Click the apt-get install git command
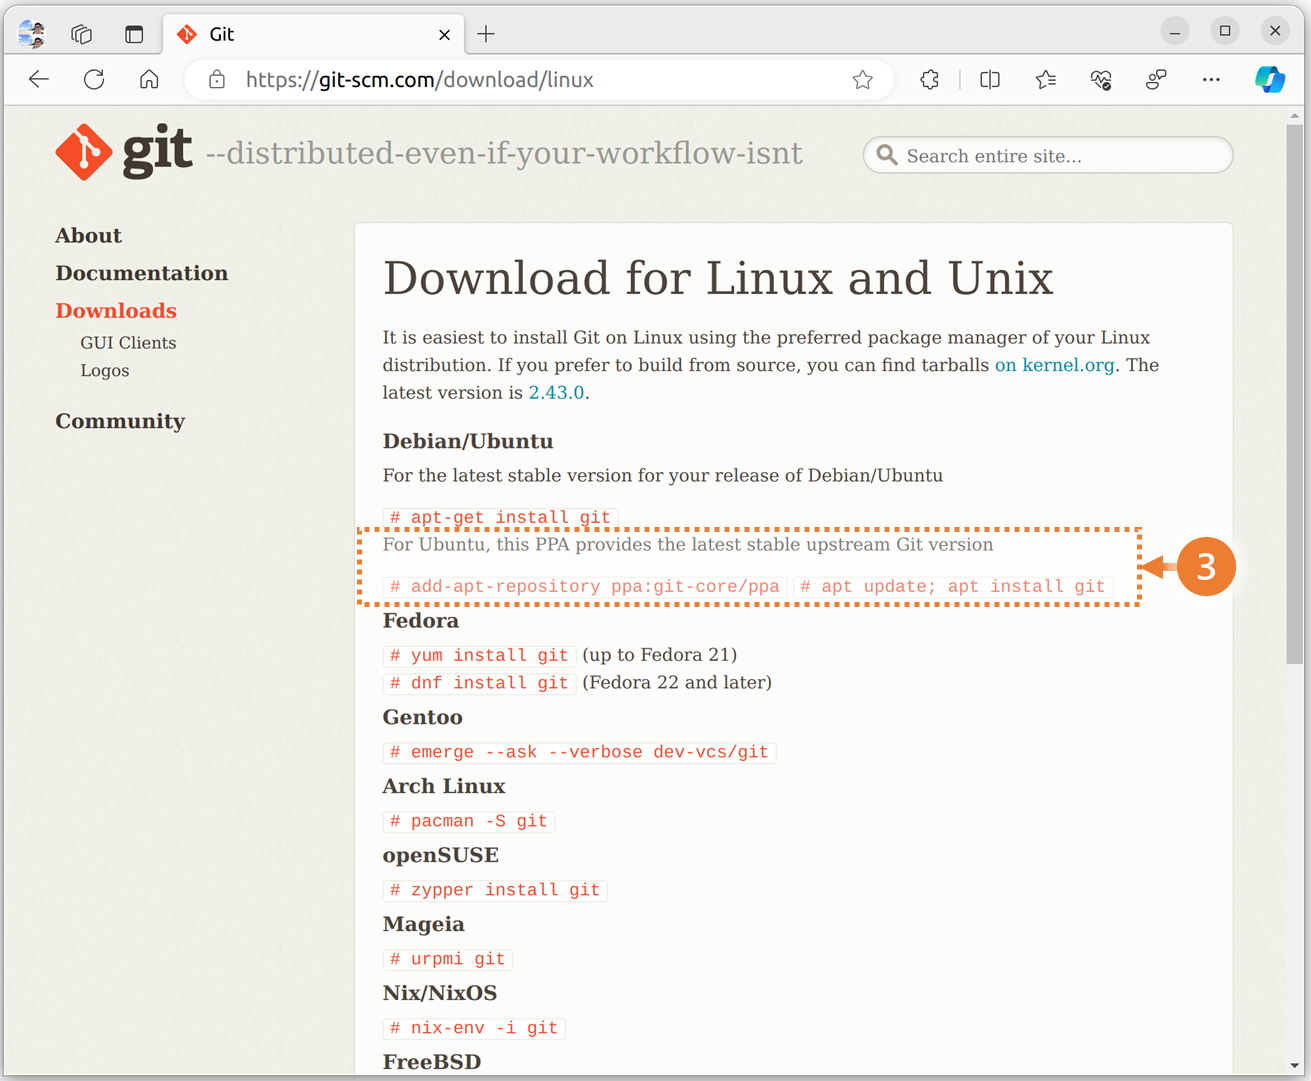This screenshot has height=1081, width=1311. pos(500,517)
